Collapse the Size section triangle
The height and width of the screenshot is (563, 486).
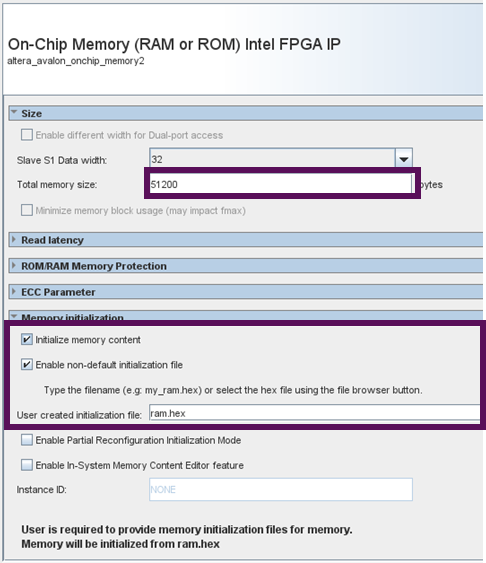click(x=14, y=112)
